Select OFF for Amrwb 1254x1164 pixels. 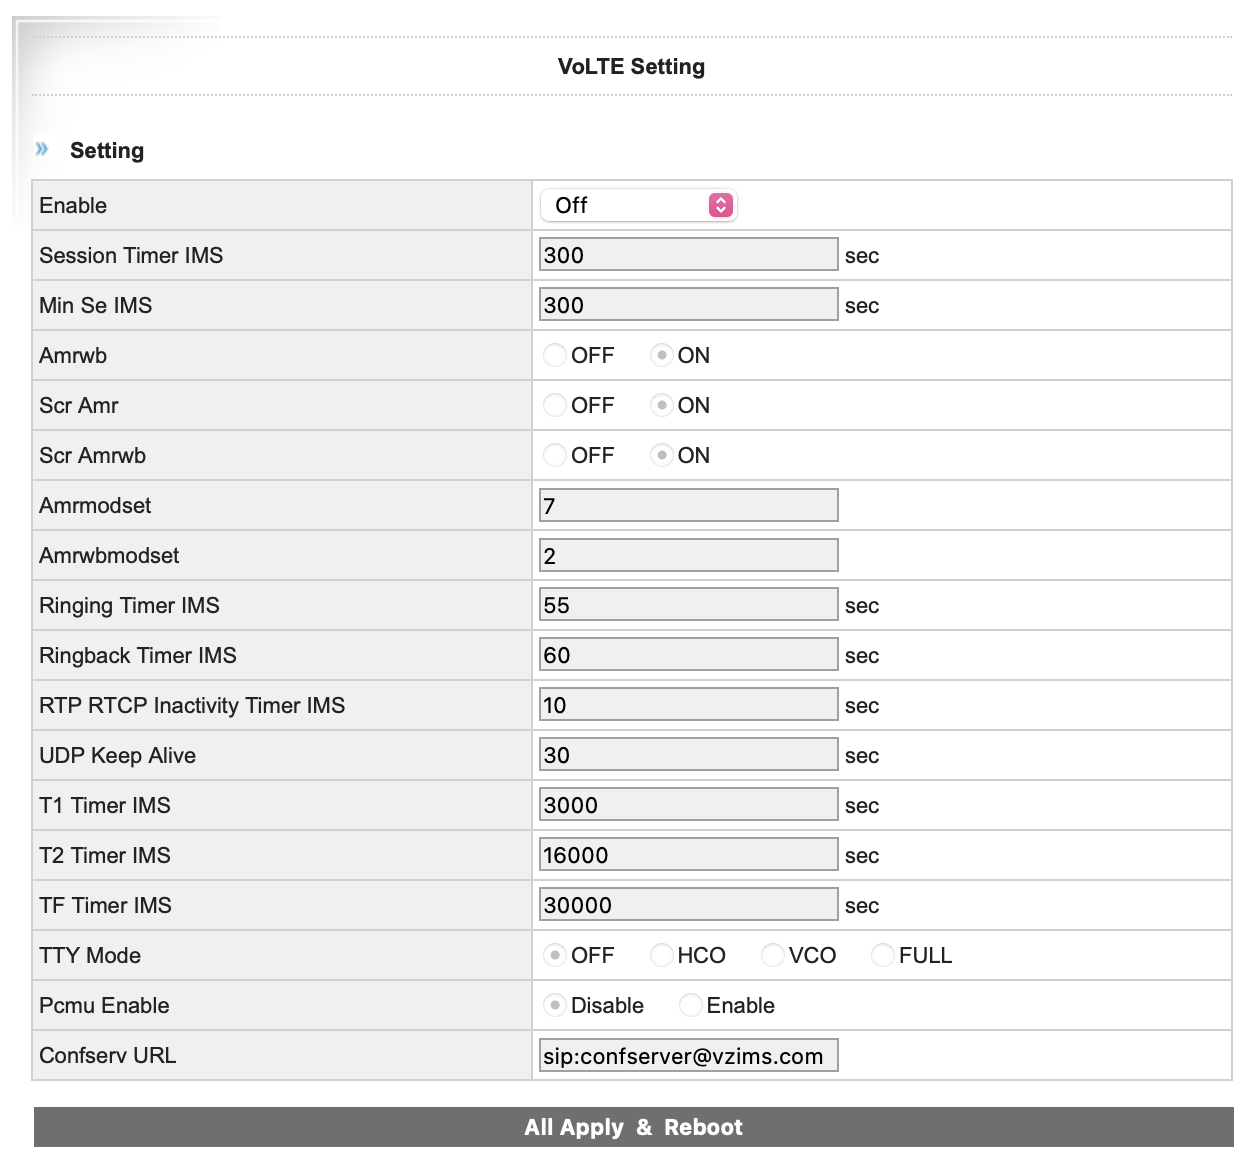pyautogui.click(x=555, y=355)
